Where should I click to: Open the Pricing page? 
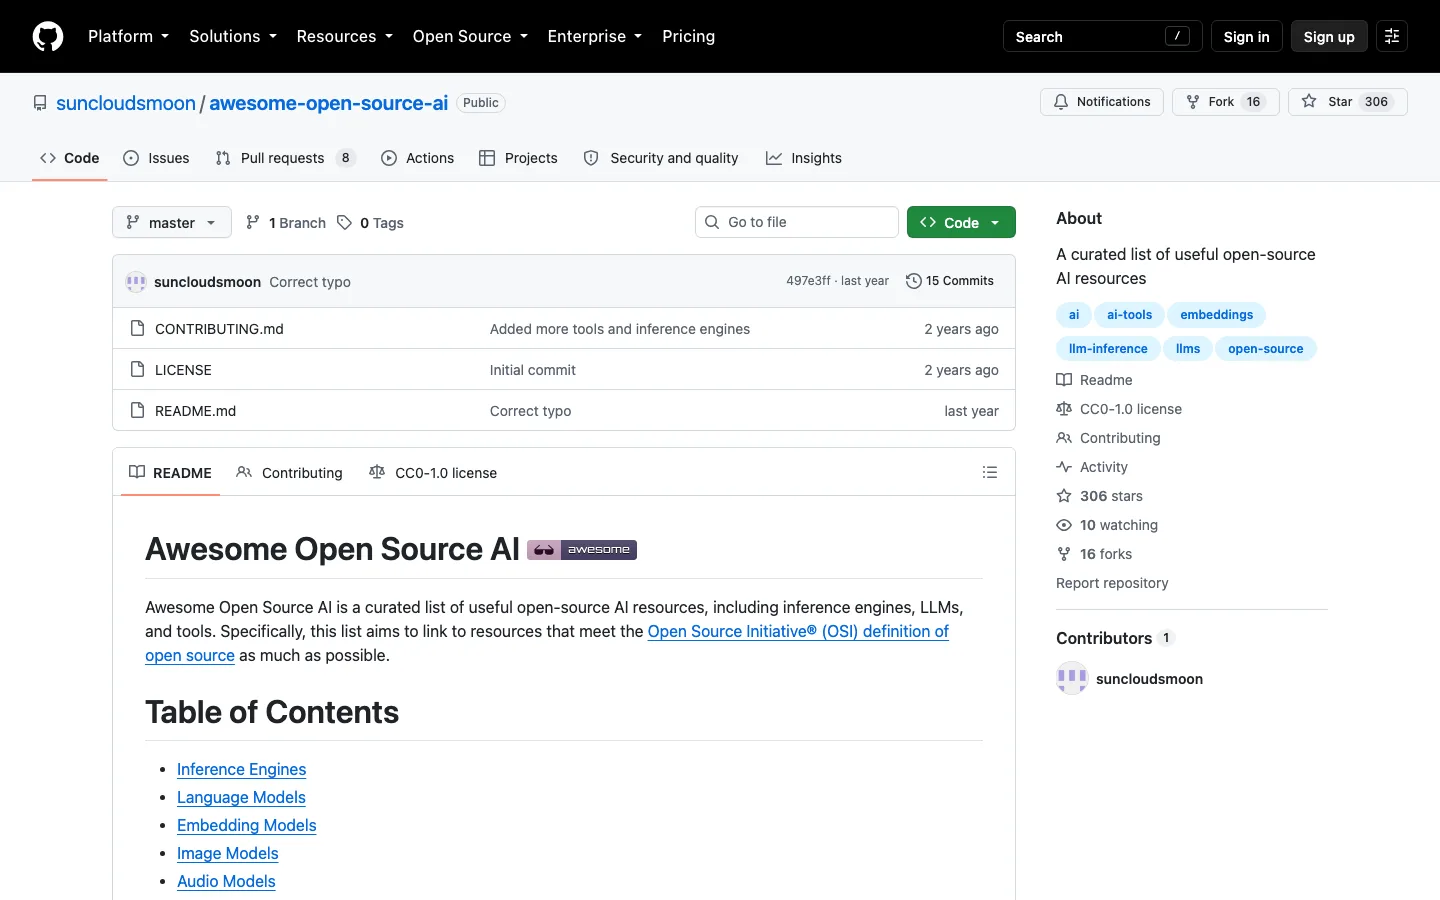[688, 36]
